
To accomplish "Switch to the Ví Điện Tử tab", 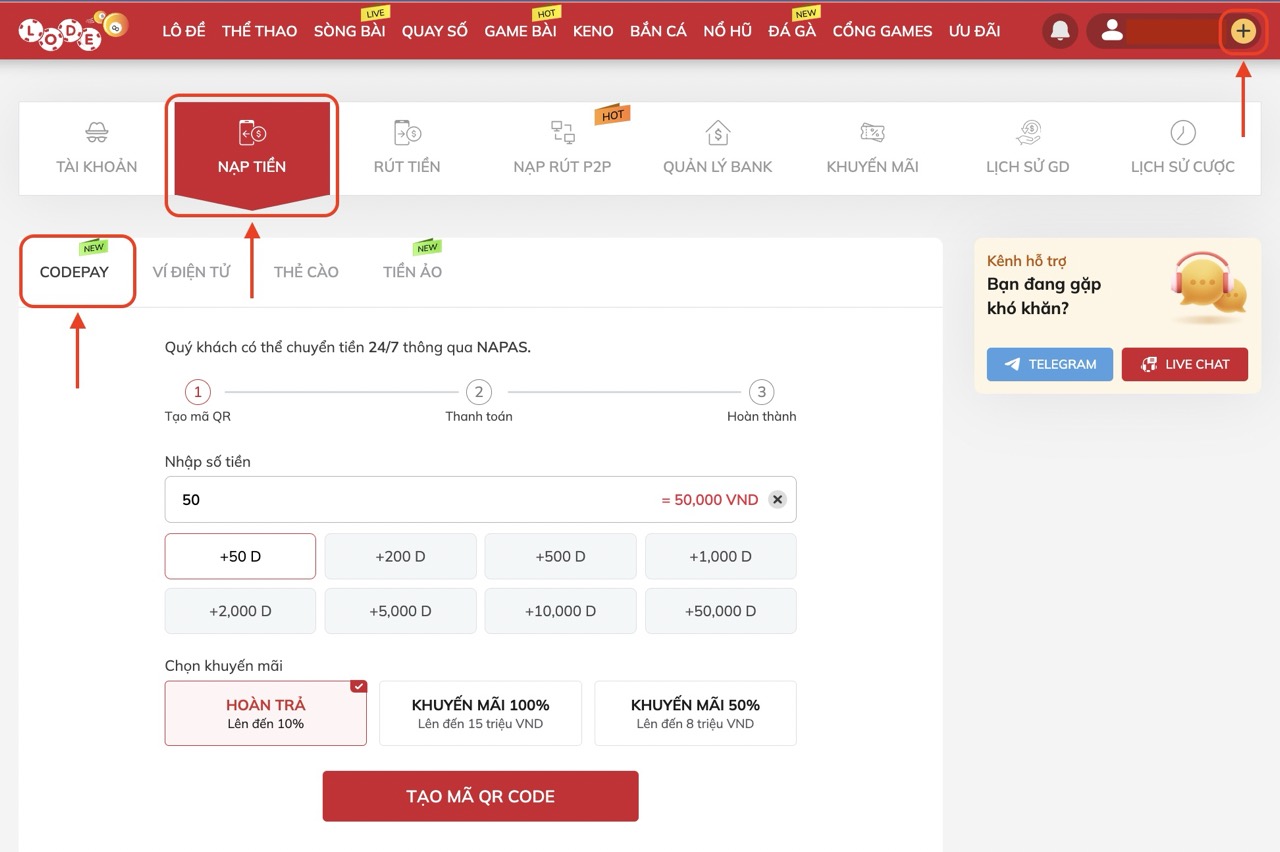I will 191,272.
